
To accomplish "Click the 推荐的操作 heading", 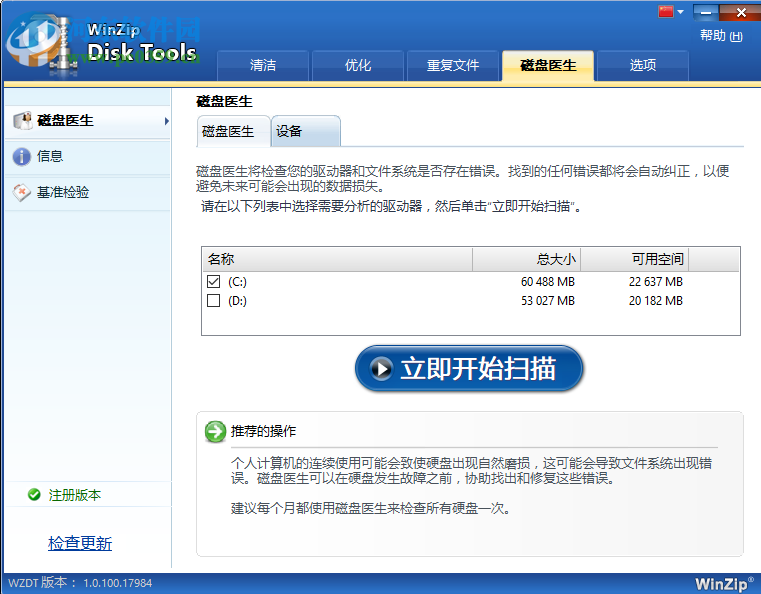I will tap(263, 431).
